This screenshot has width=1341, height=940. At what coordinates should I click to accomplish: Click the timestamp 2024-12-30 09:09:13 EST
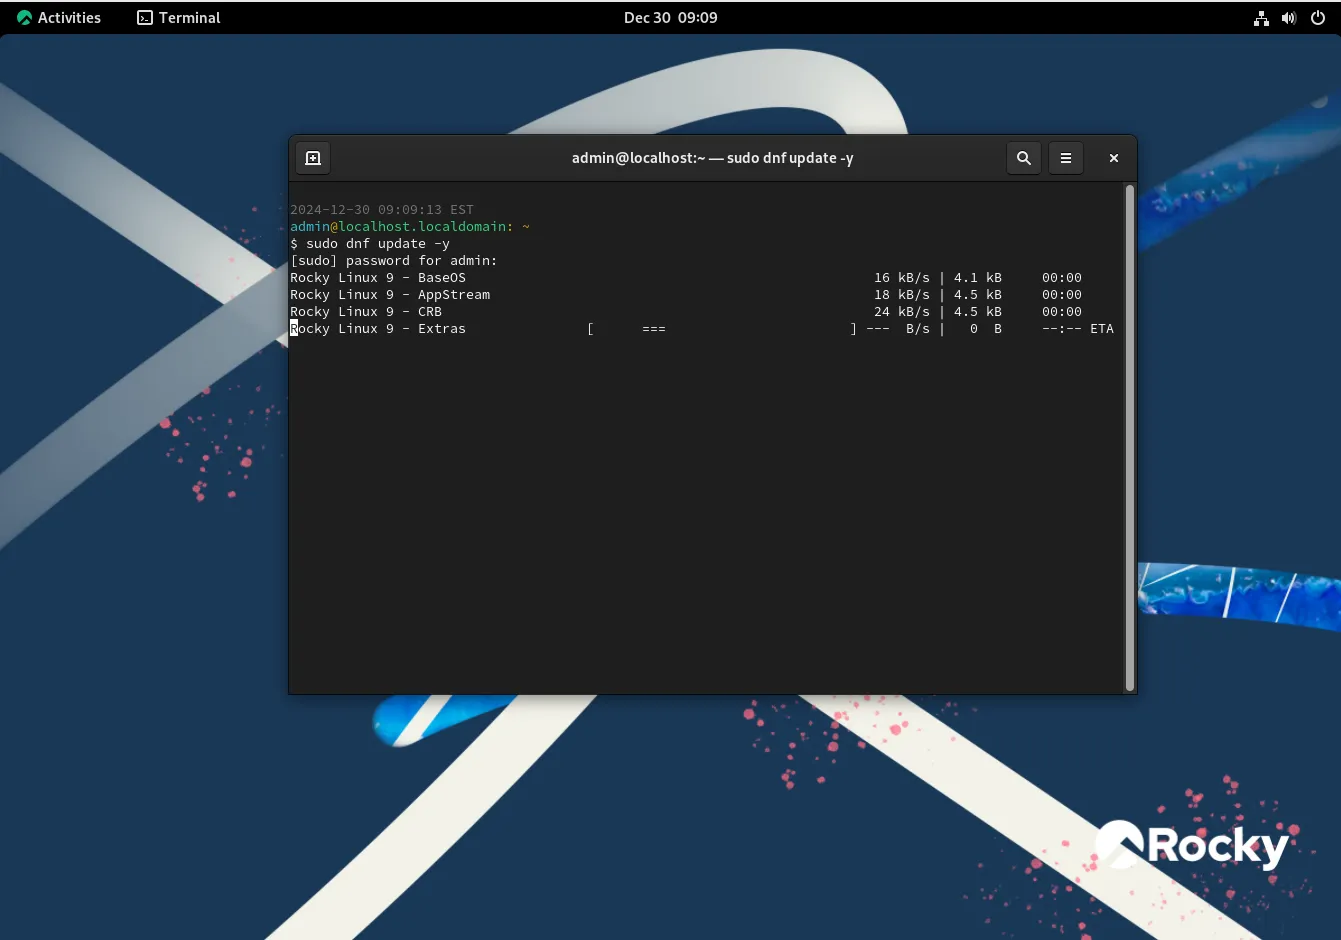[382, 210]
